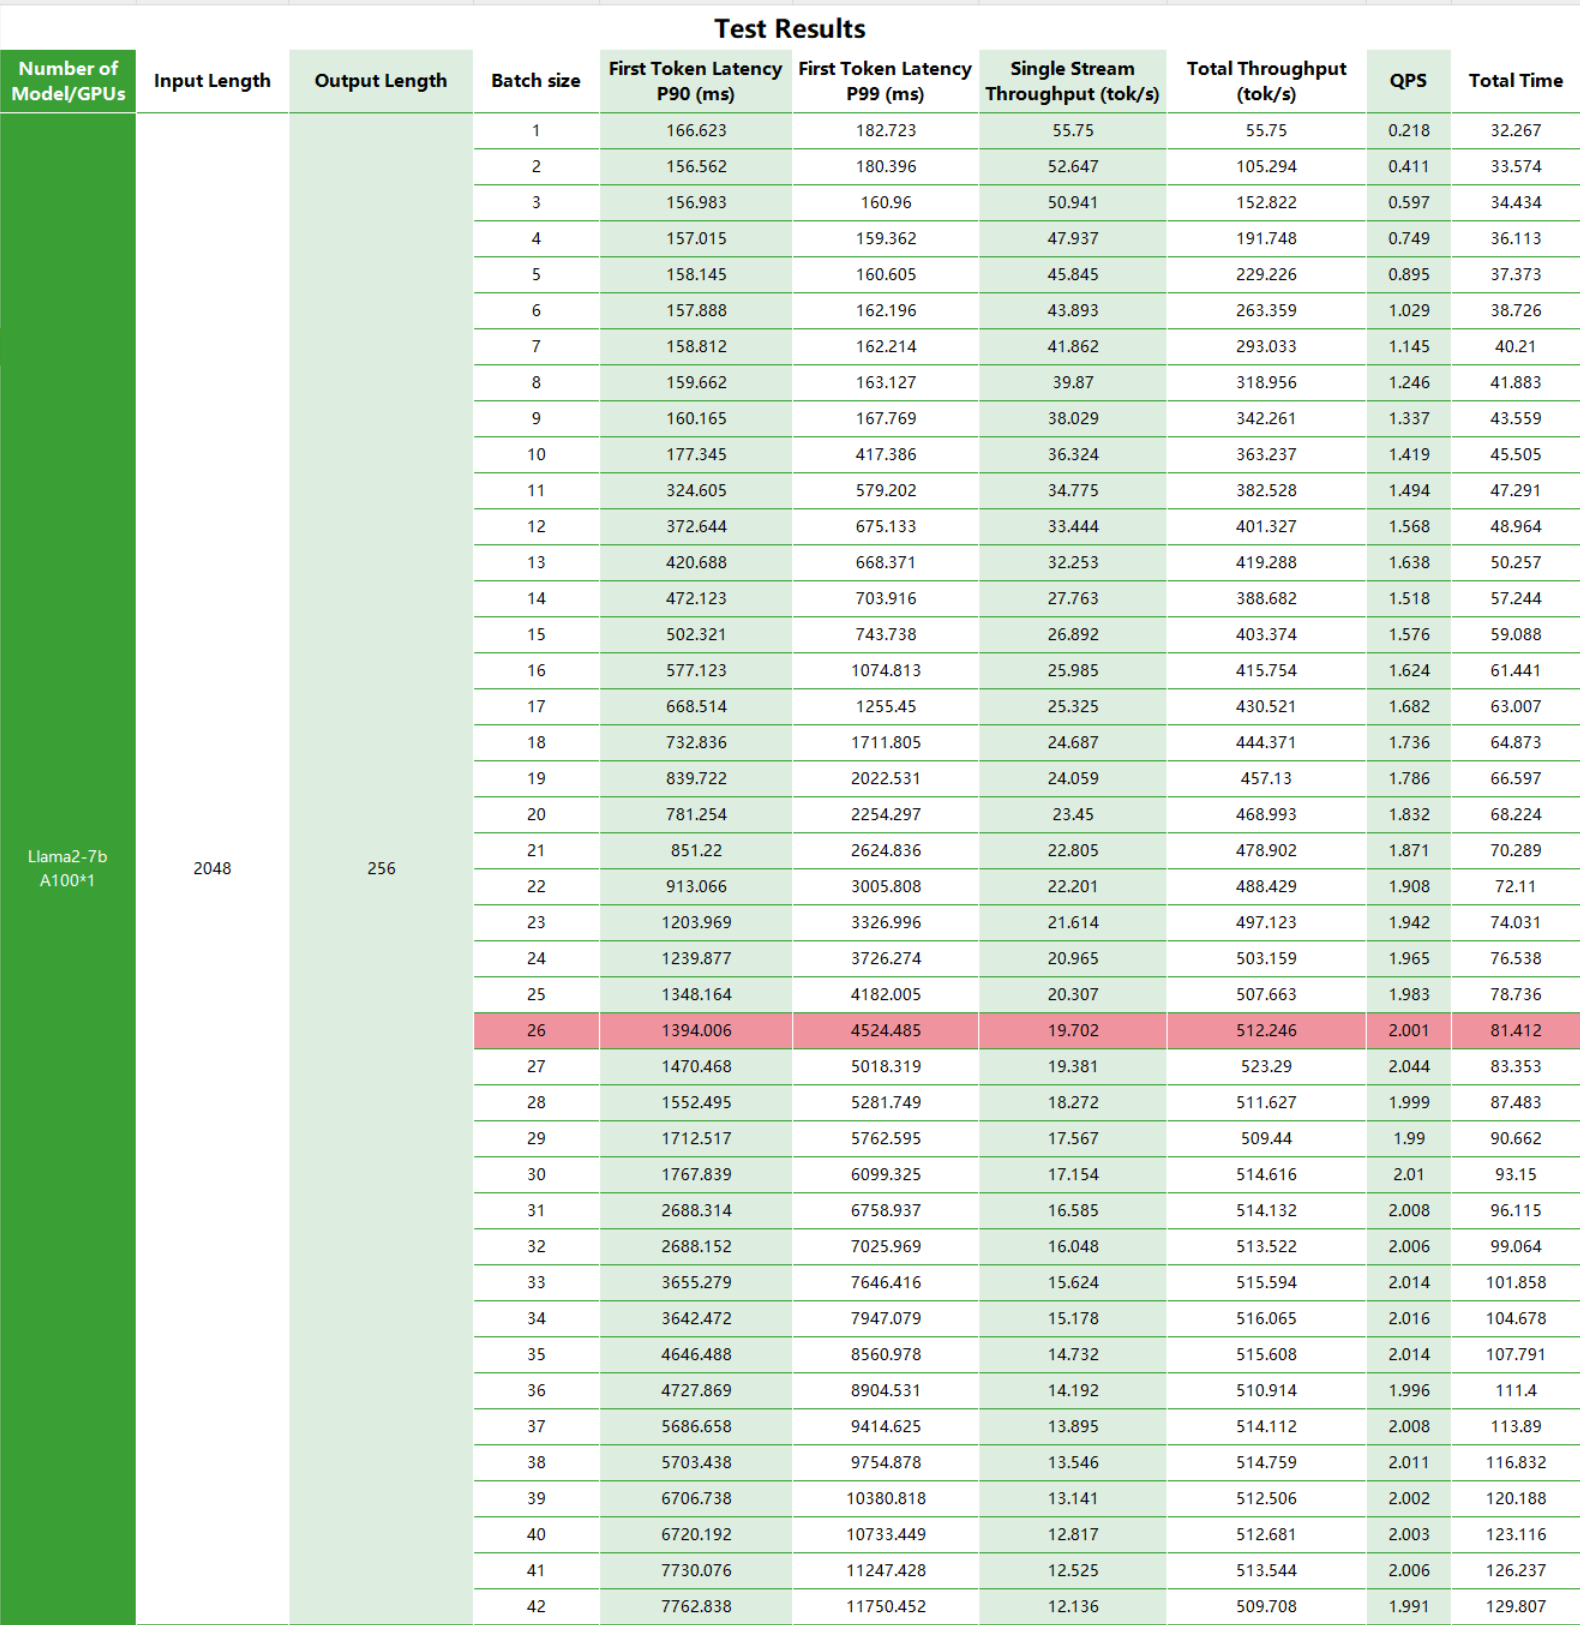This screenshot has height=1625, width=1580.
Task: Select the "Single Stream Throughput (tok/s)" header
Action: click(1072, 81)
